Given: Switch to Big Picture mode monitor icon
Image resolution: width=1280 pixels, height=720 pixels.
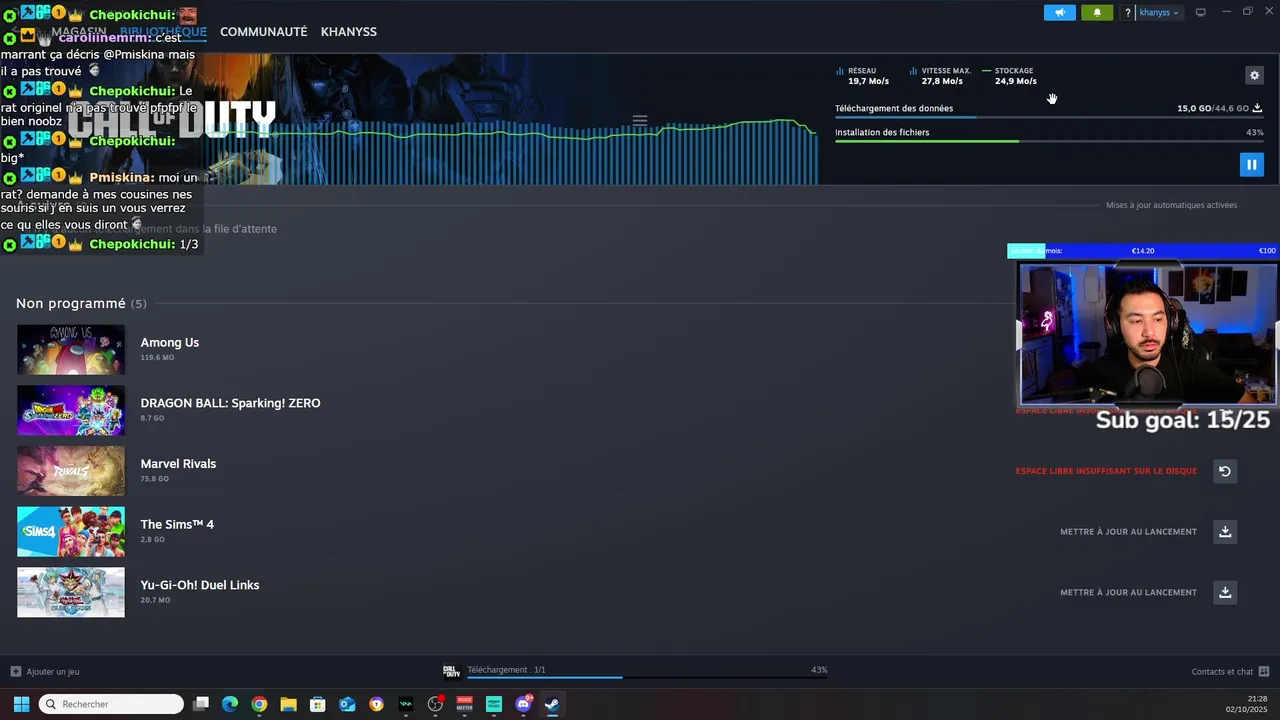Looking at the screenshot, I should click(x=1201, y=13).
